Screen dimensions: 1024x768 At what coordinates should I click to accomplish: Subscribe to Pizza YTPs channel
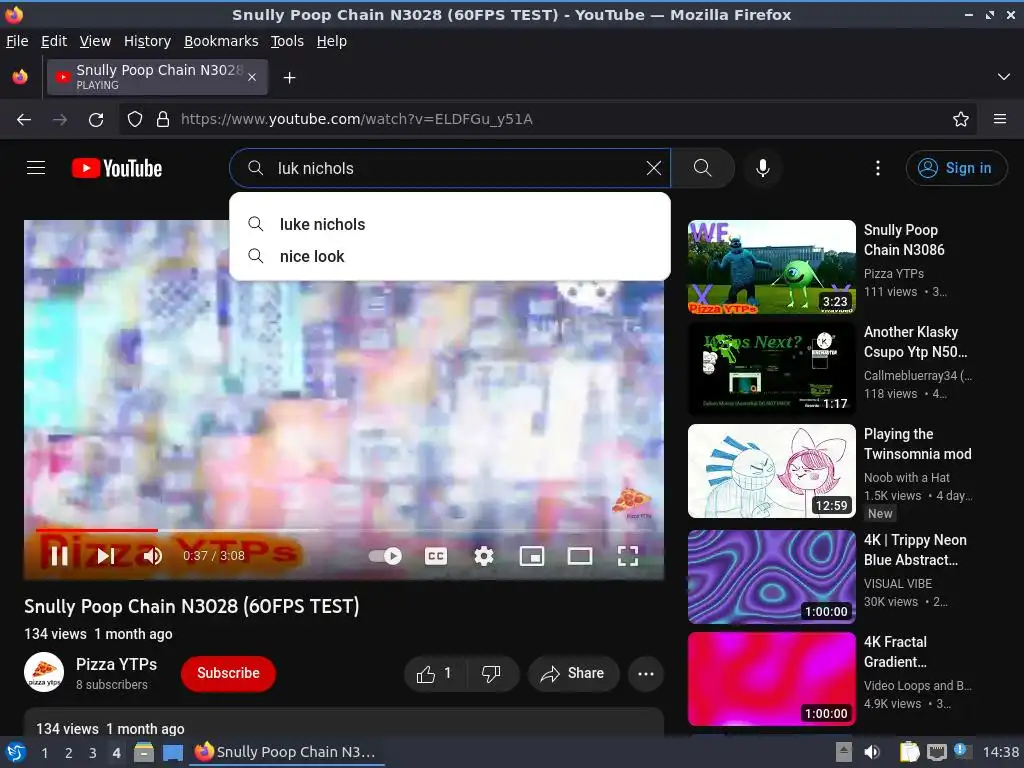click(228, 673)
